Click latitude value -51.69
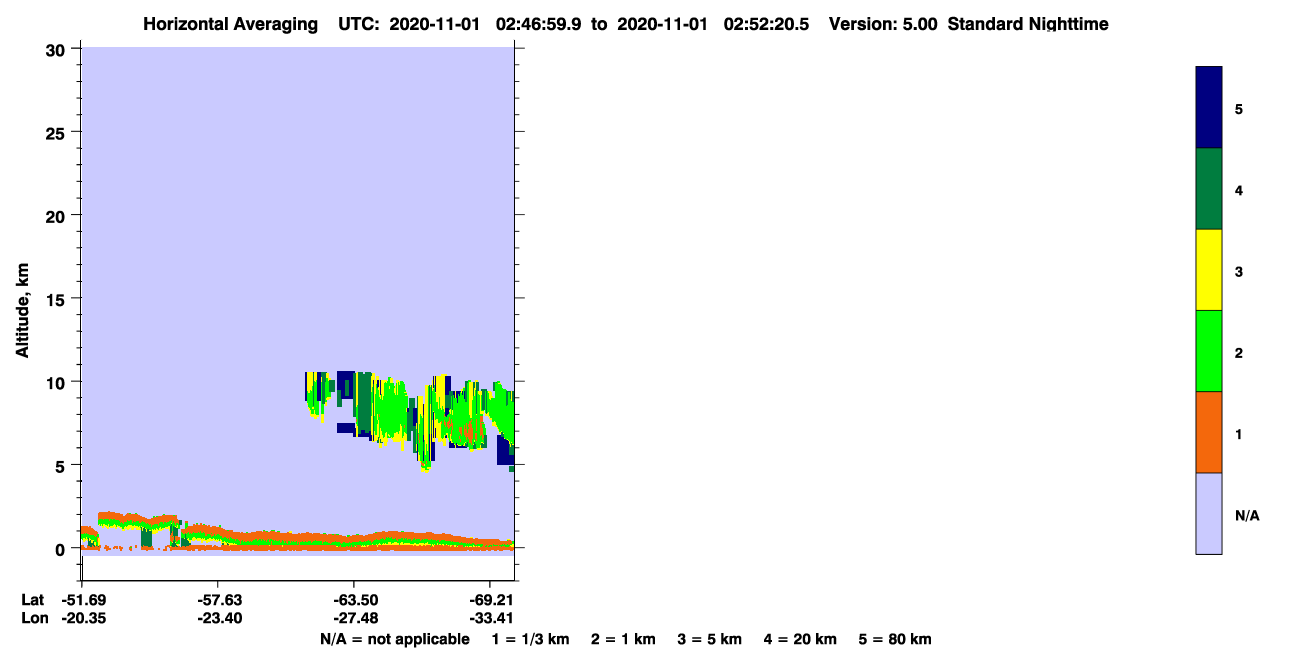1300x667 pixels. (82, 600)
